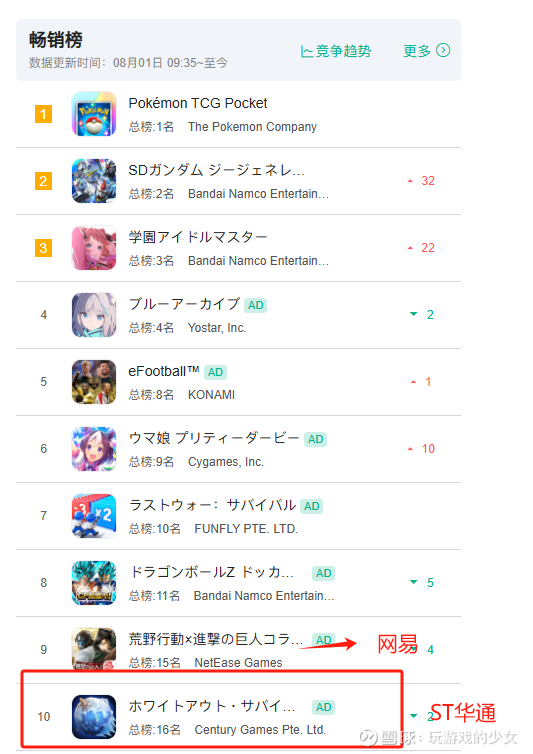This screenshot has height=754, width=533.
Task: Open the Dragon Ball Z Dokkan icon
Action: tap(94, 583)
